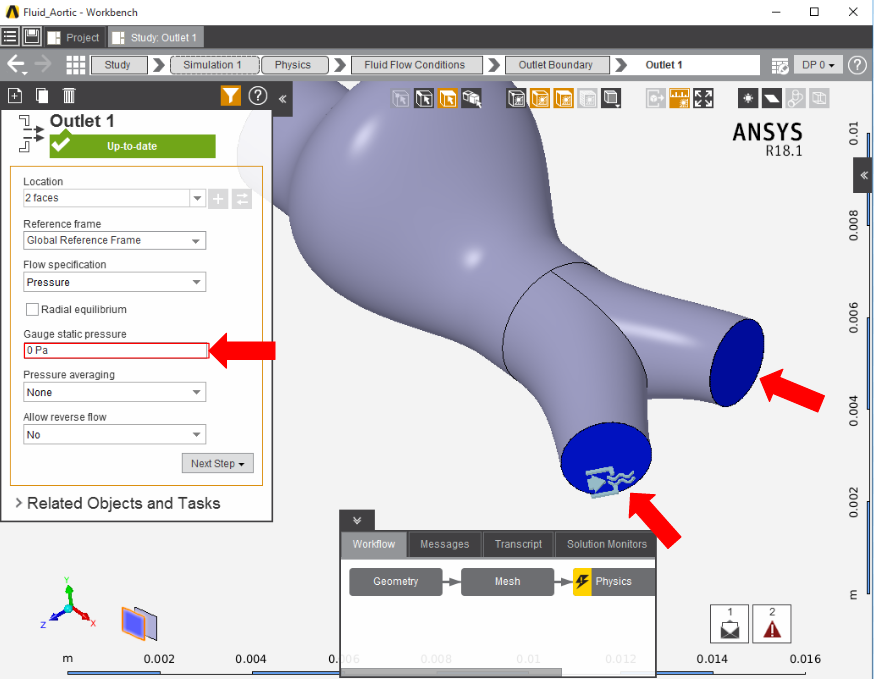This screenshot has width=874, height=679.
Task: Open the Pressure averaging dropdown
Action: click(114, 392)
